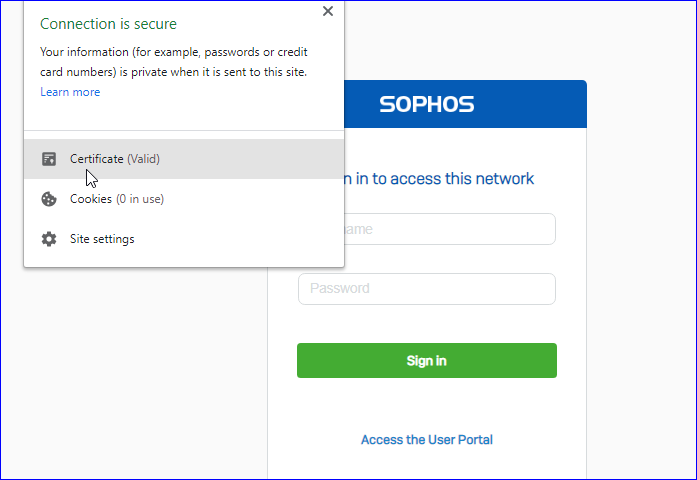This screenshot has height=480, width=697.
Task: Click the Site settings gear icon
Action: (x=49, y=239)
